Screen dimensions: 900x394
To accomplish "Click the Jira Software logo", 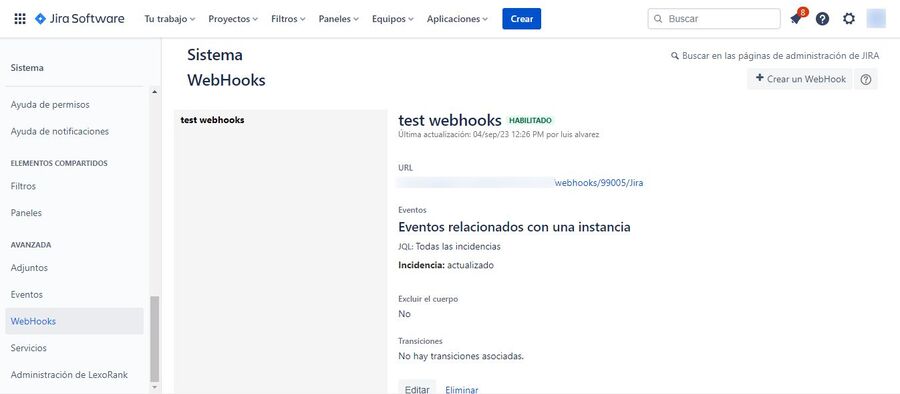I will (x=79, y=19).
